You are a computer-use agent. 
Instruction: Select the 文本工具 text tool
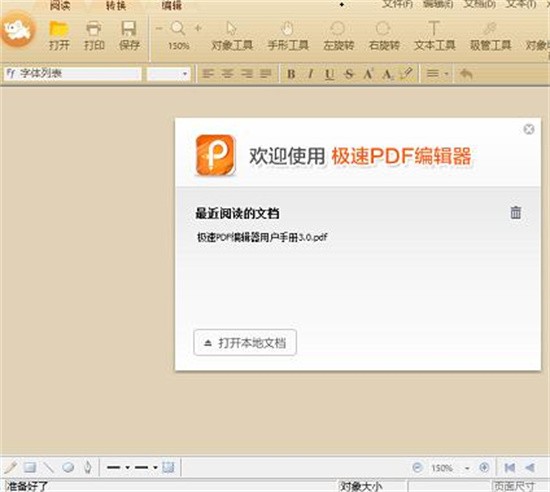coord(434,36)
